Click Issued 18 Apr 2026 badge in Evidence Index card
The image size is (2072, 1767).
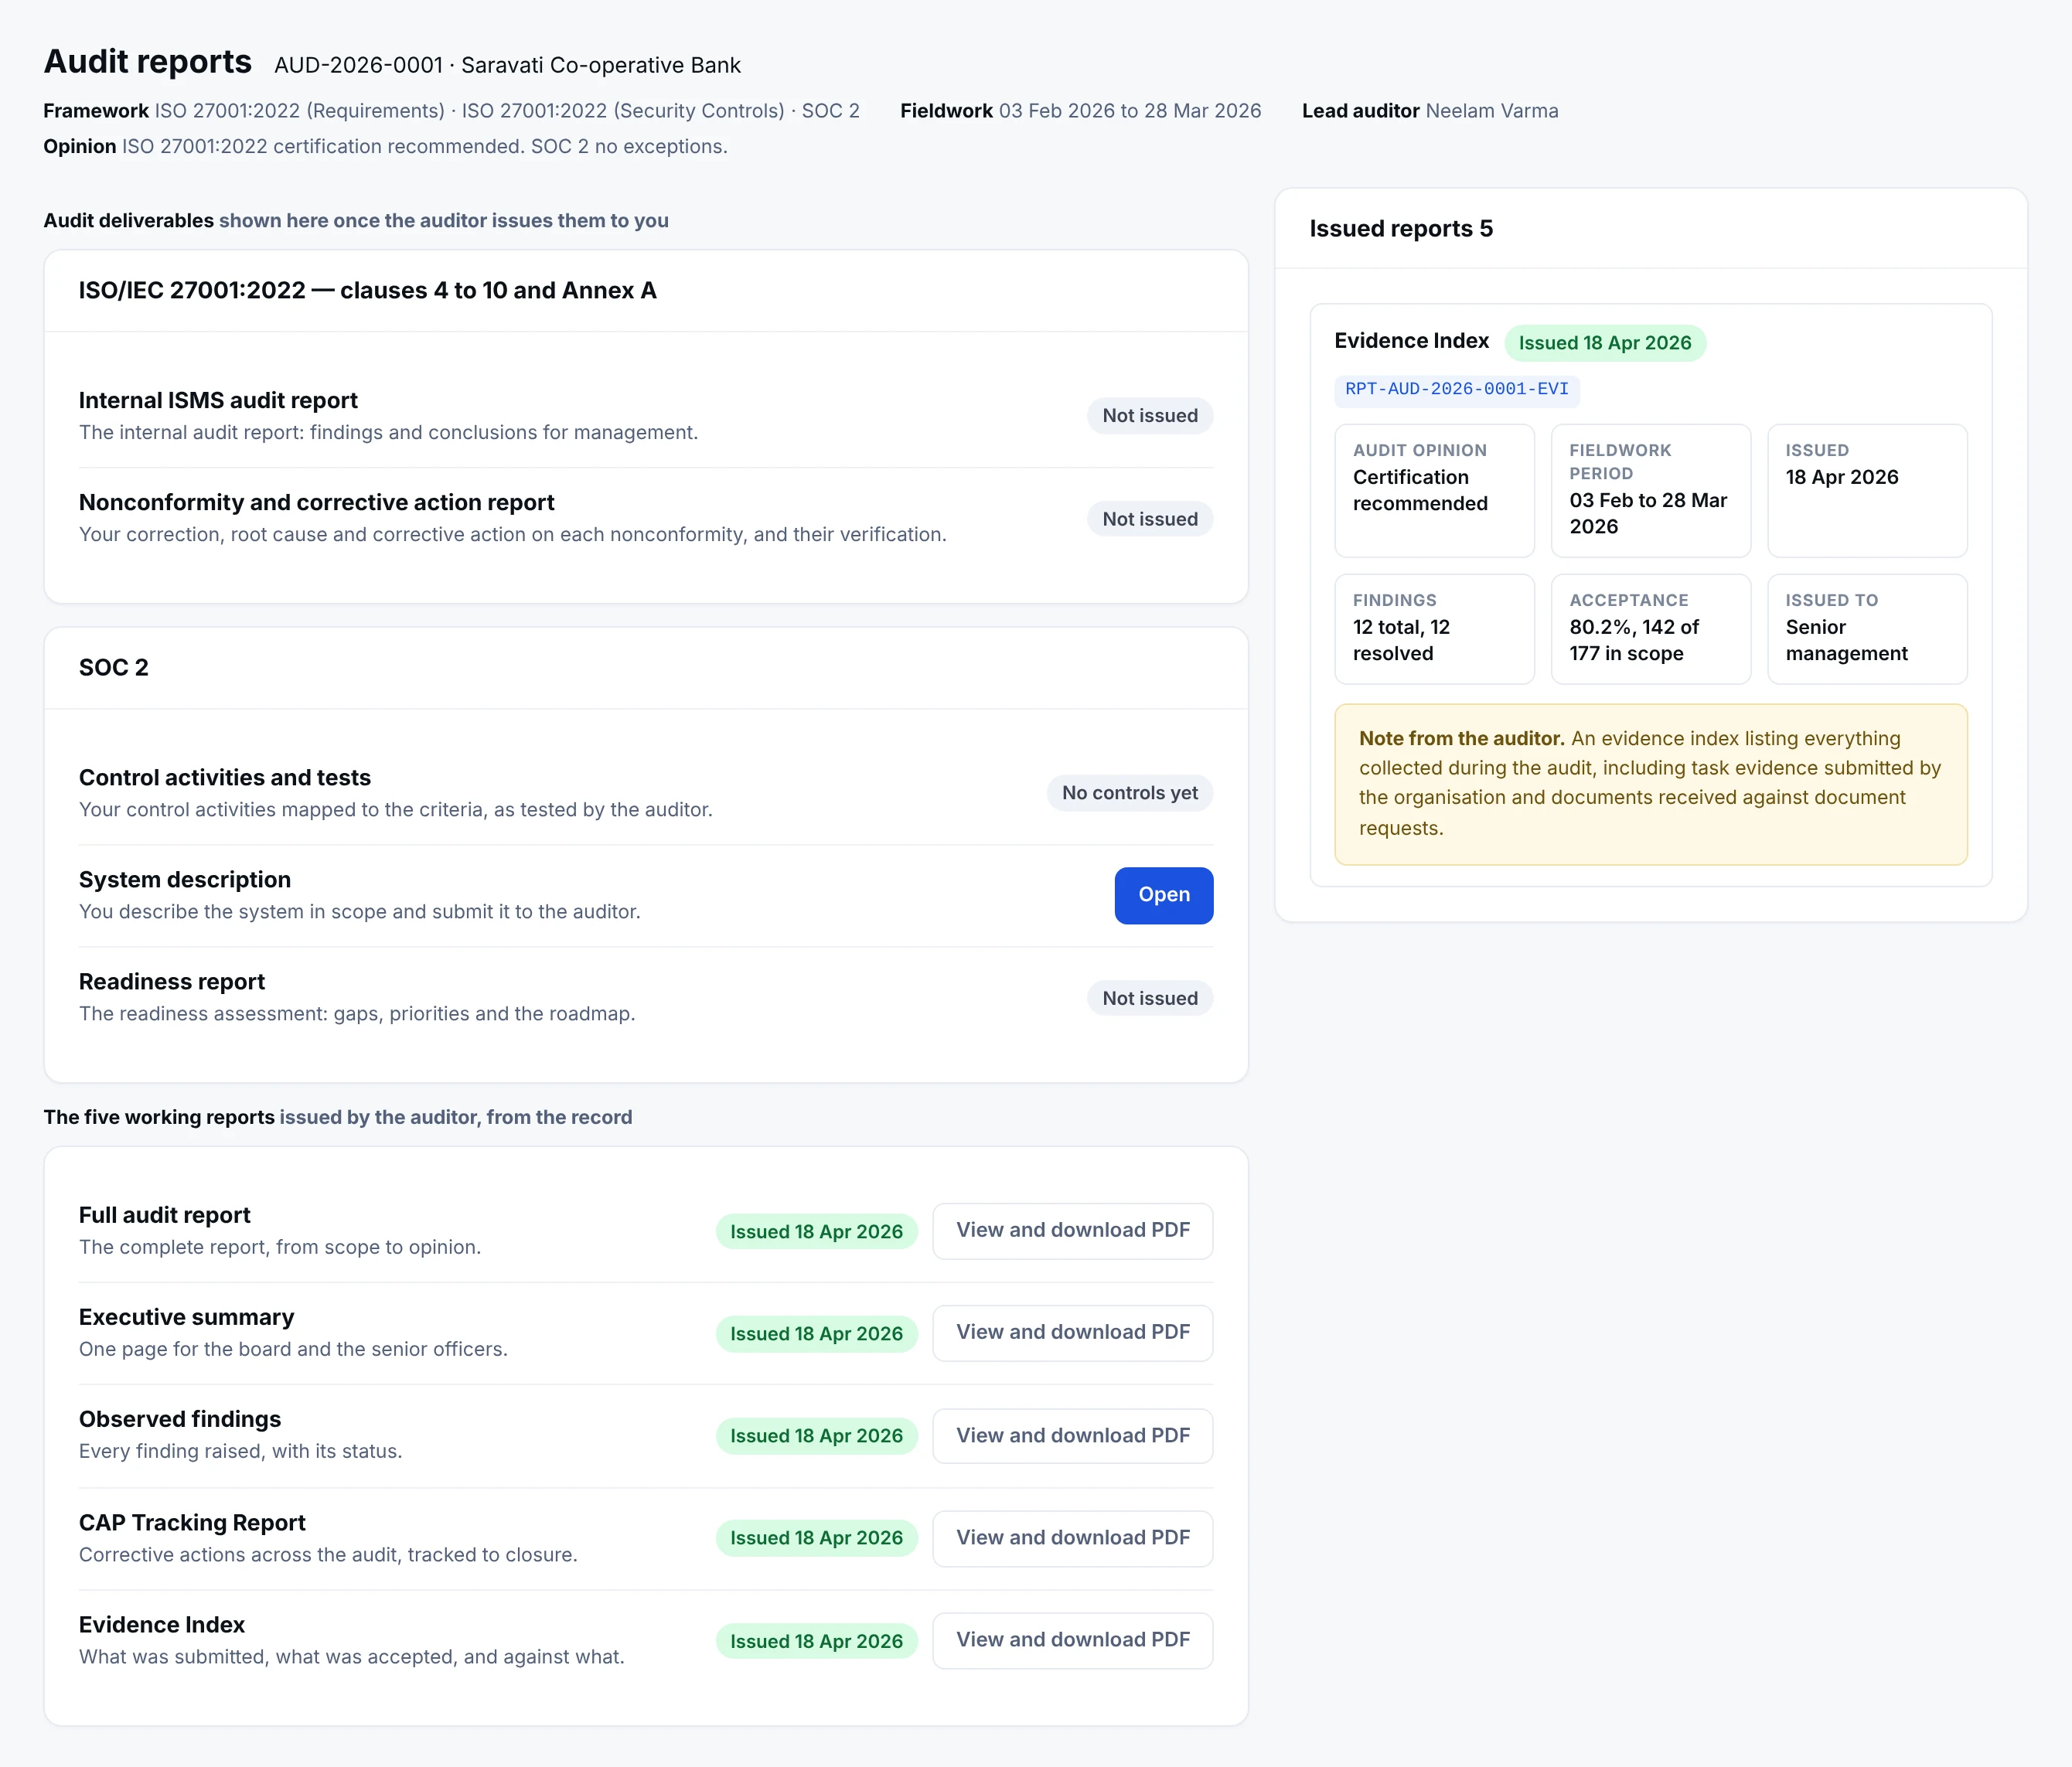[x=1604, y=343]
